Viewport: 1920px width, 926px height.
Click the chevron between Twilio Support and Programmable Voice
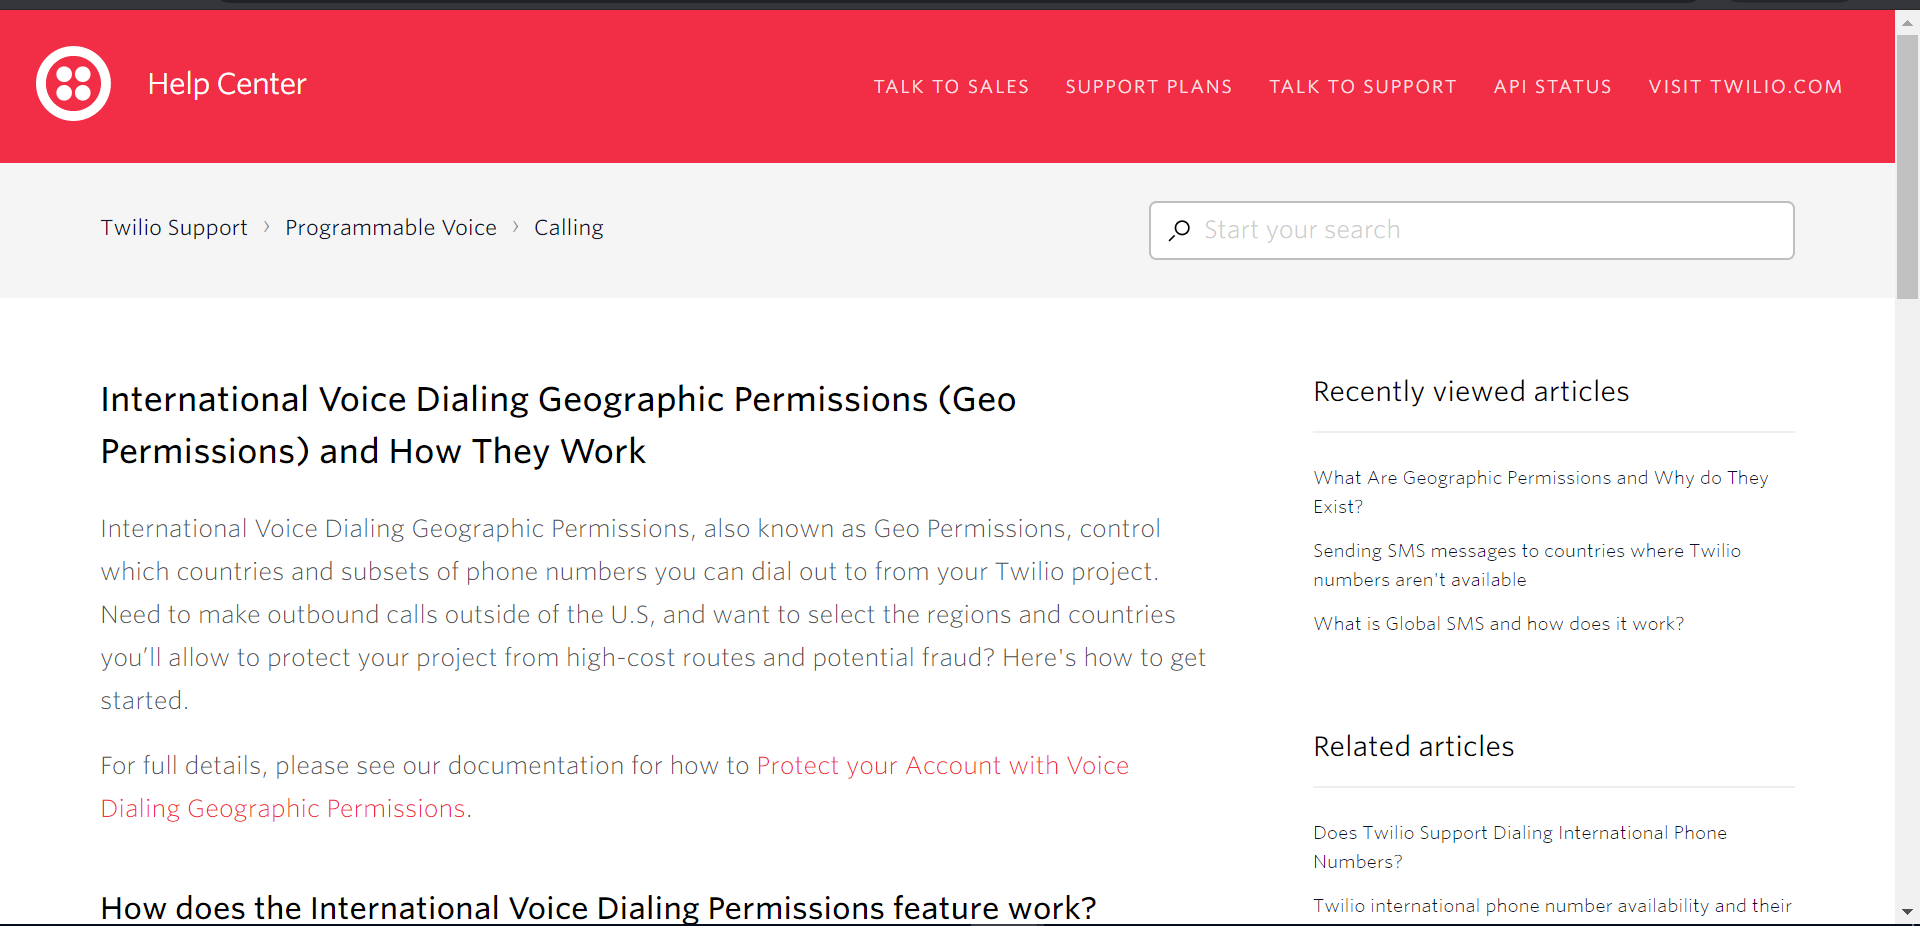click(266, 227)
